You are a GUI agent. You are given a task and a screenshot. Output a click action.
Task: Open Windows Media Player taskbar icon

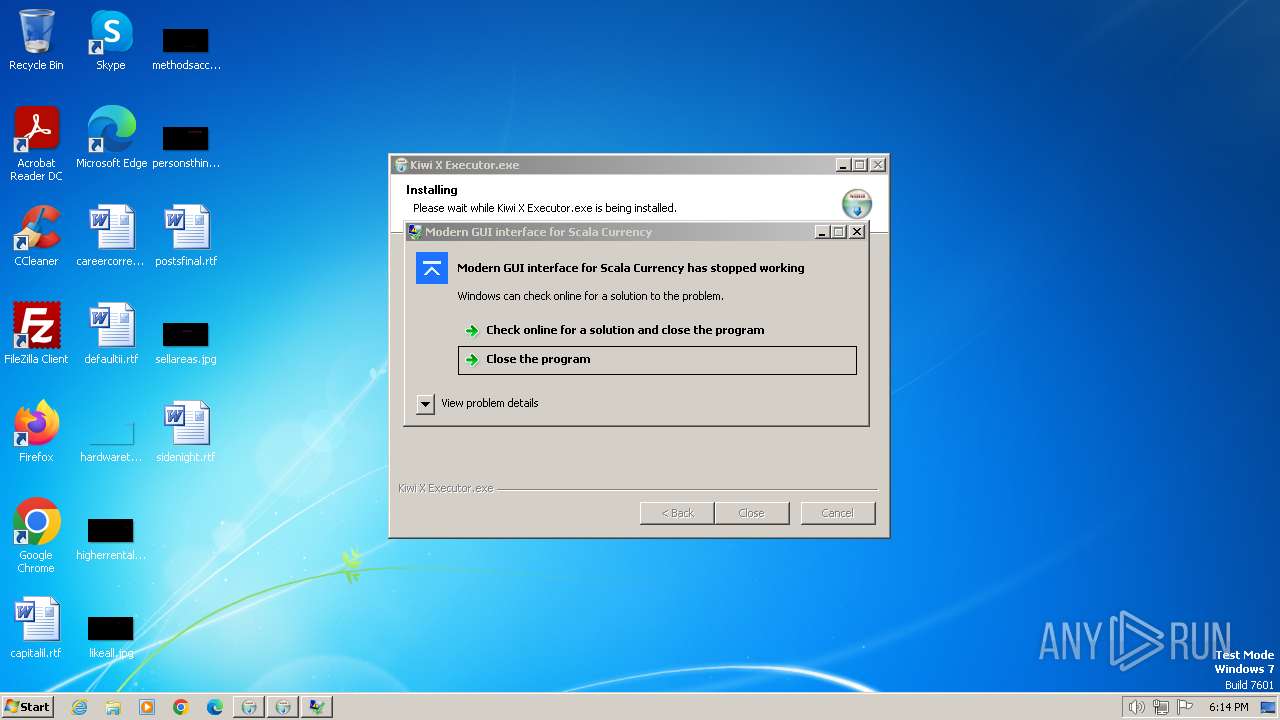[x=147, y=707]
